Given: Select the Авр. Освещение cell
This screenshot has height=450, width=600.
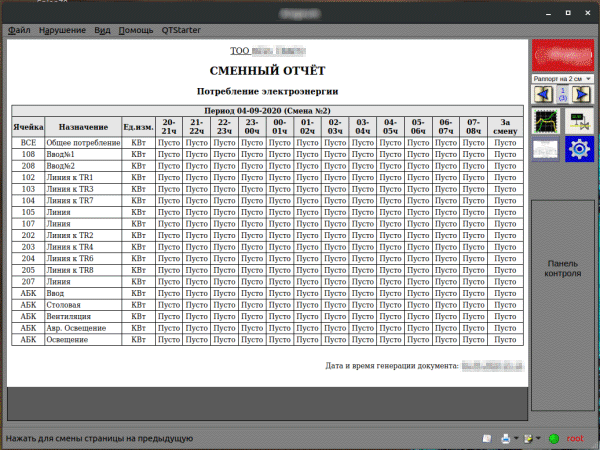Looking at the screenshot, I should tap(83, 328).
